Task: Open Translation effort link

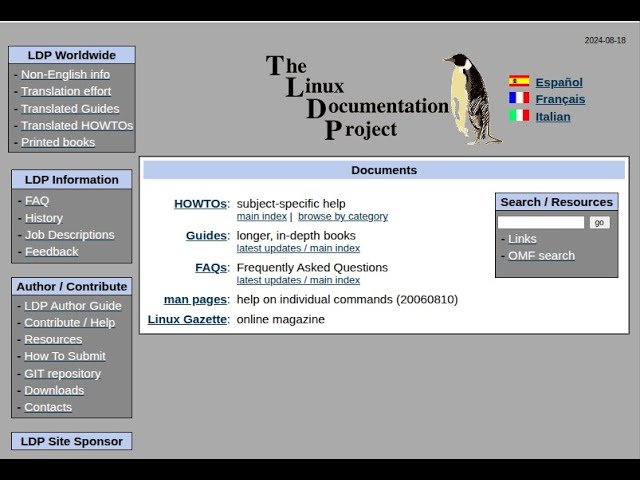Action: tap(66, 91)
